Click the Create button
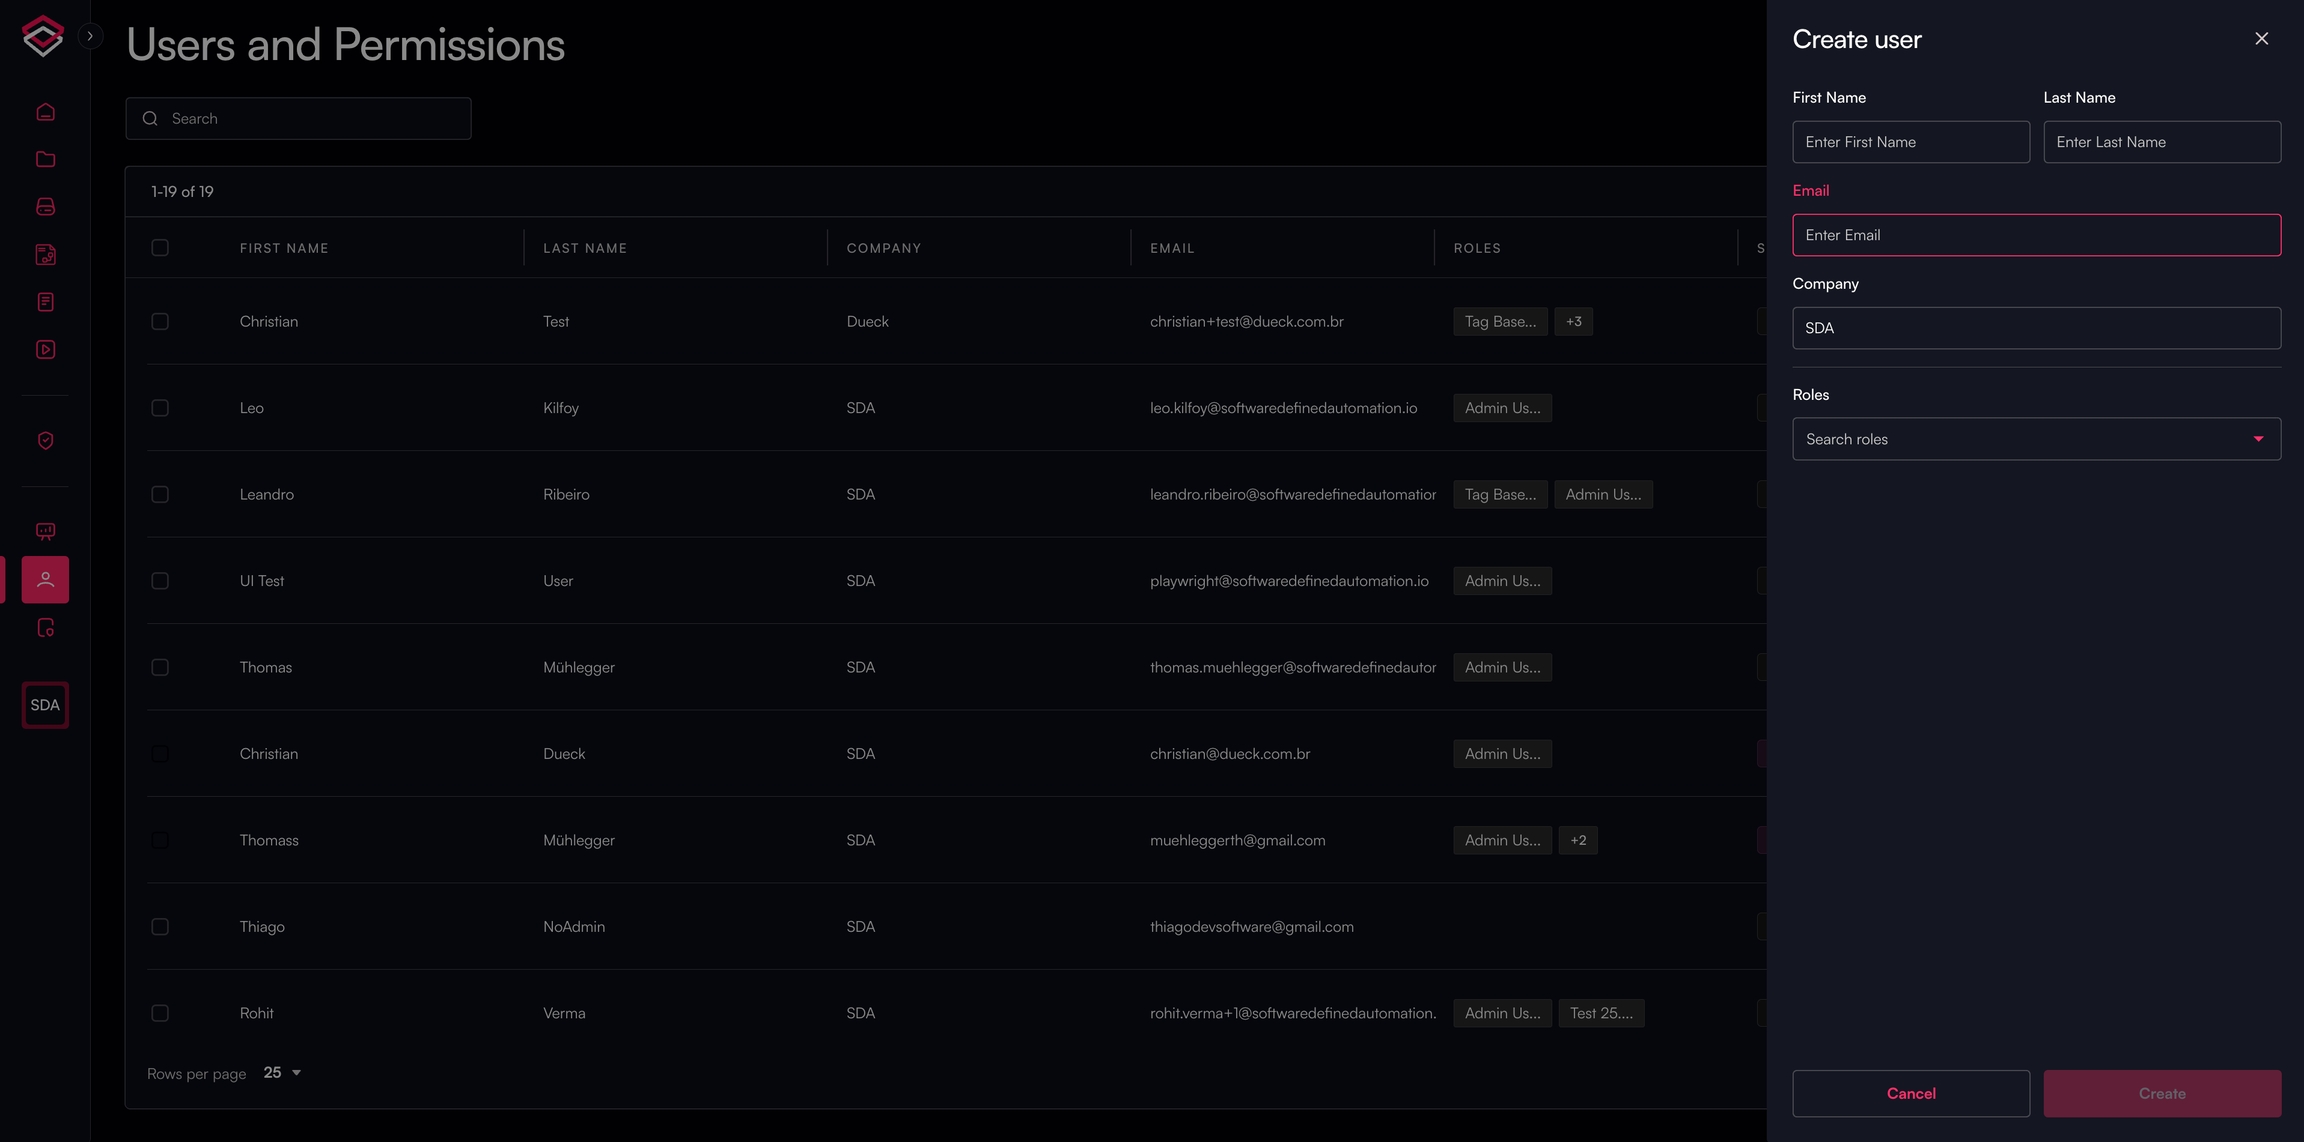This screenshot has width=2304, height=1142. click(x=2161, y=1093)
